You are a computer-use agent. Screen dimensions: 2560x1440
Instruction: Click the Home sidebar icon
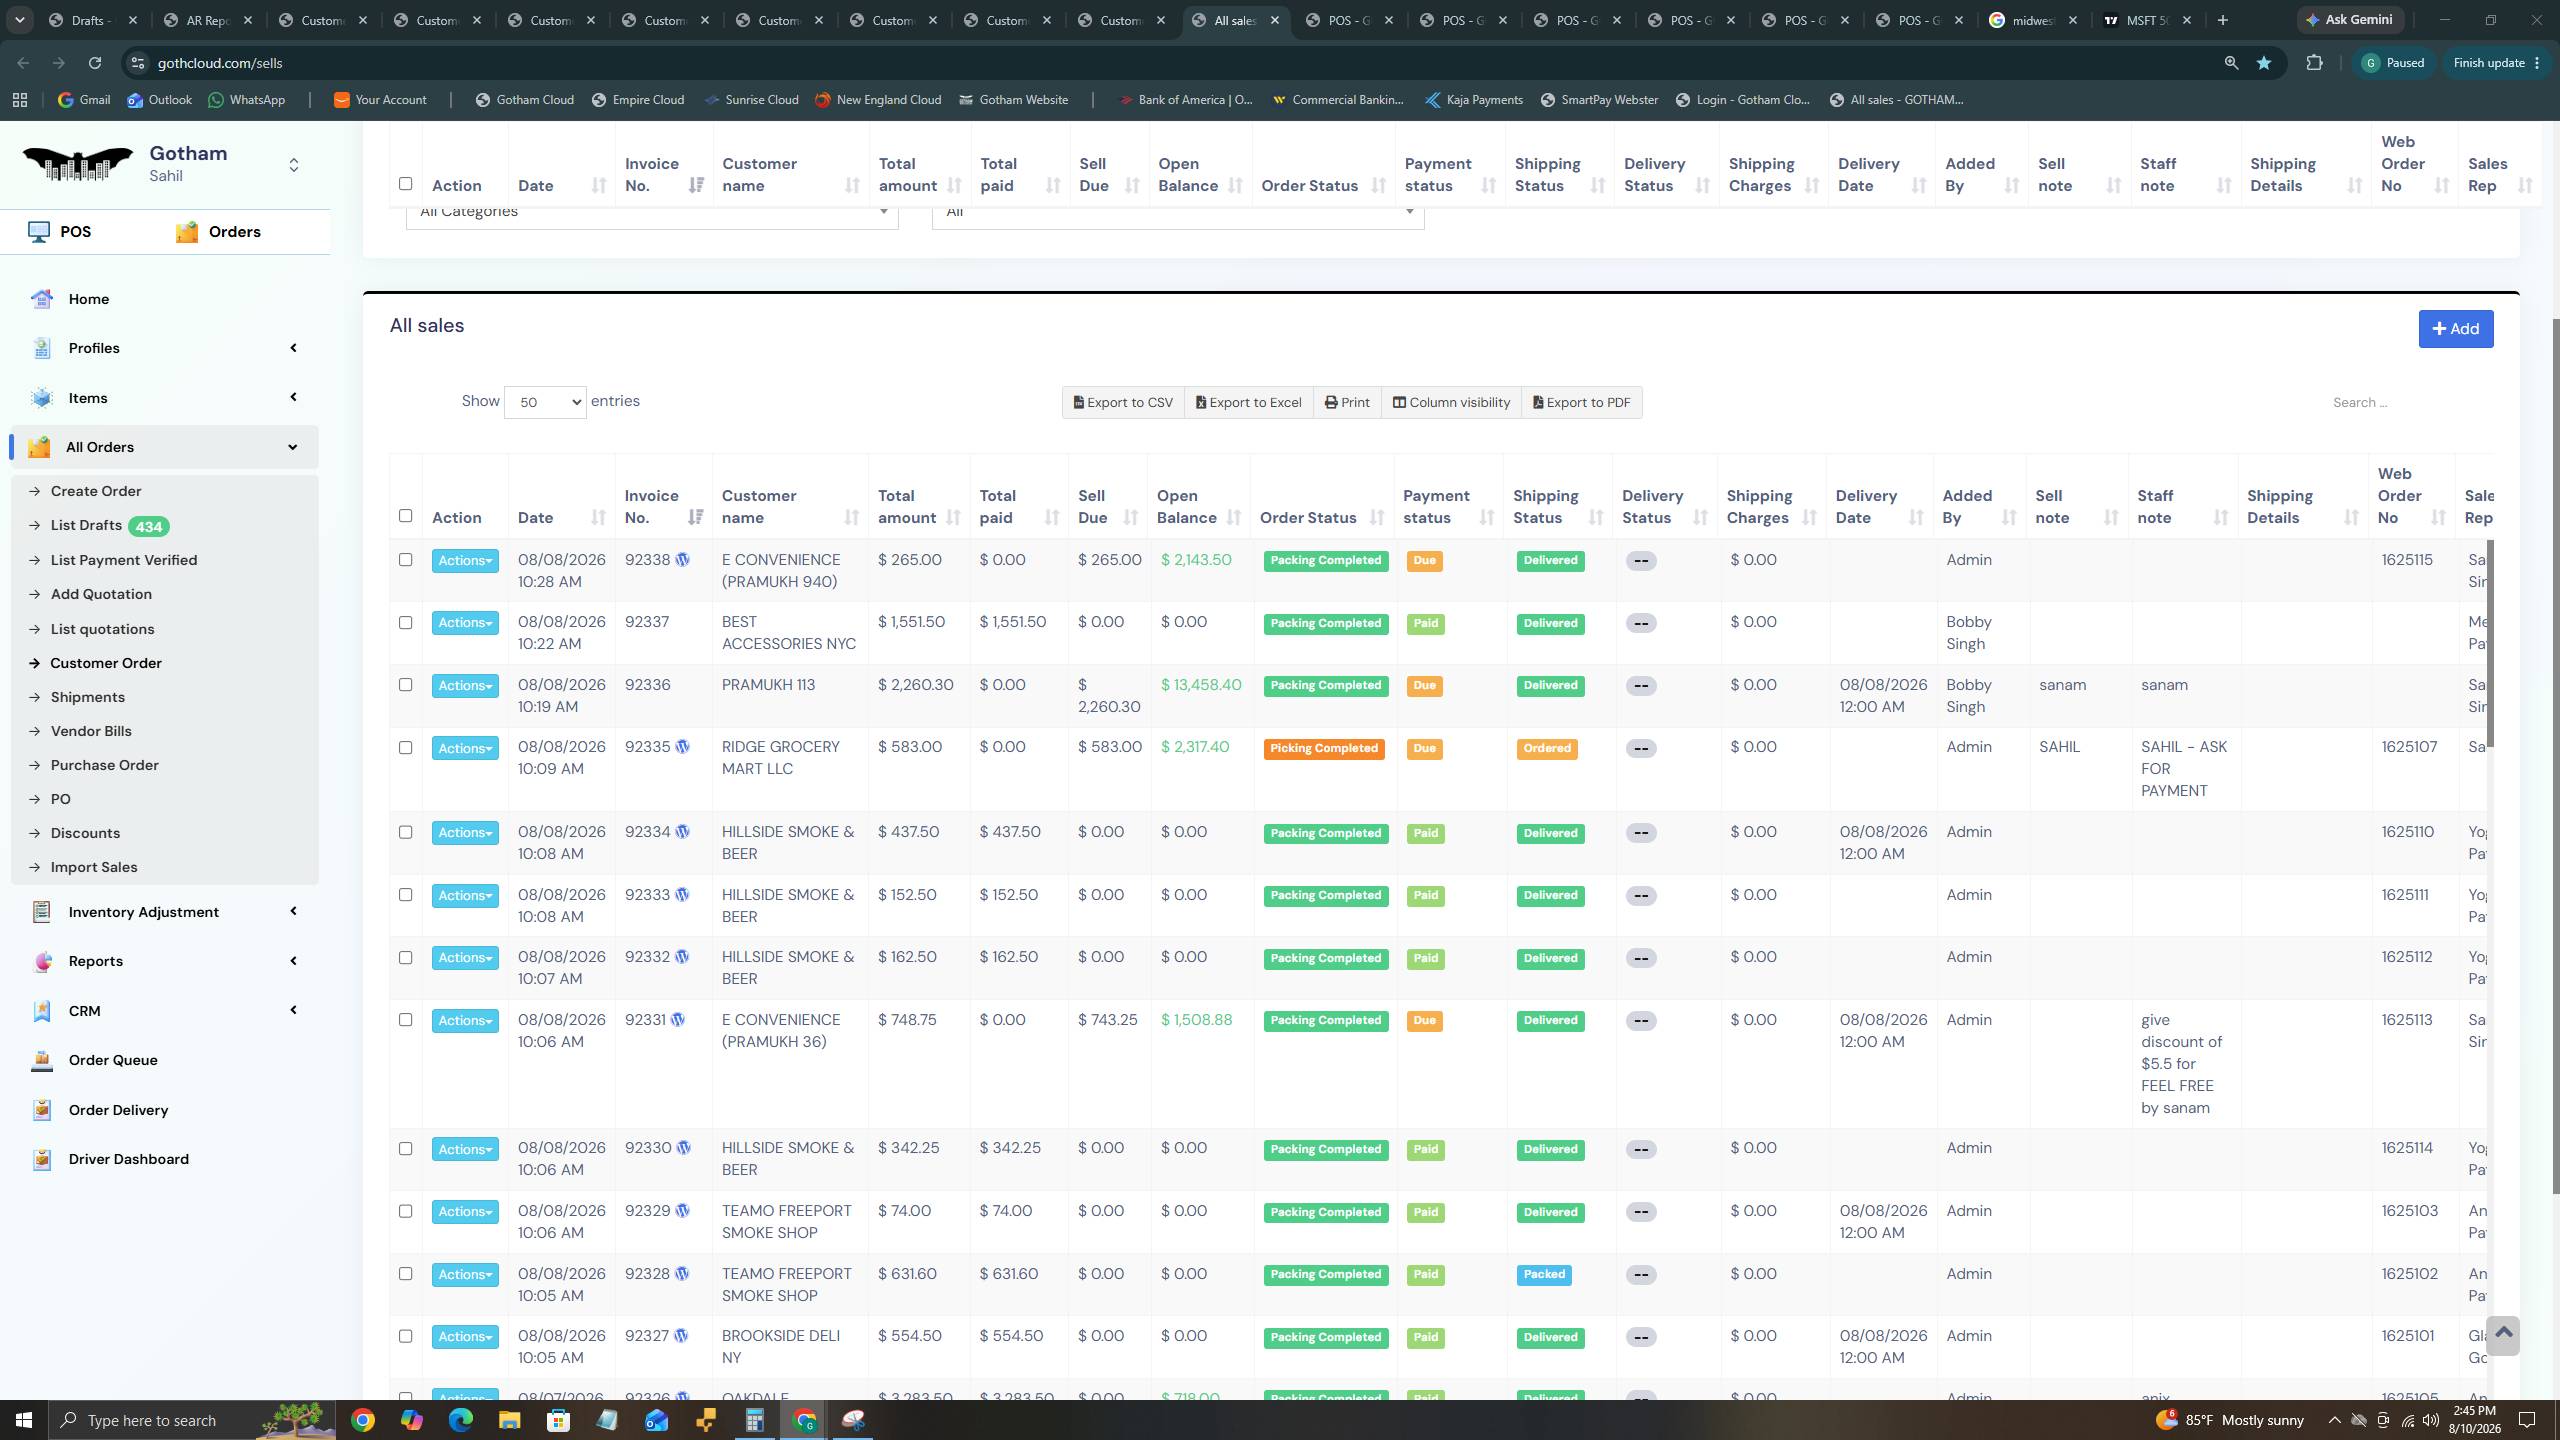tap(42, 299)
